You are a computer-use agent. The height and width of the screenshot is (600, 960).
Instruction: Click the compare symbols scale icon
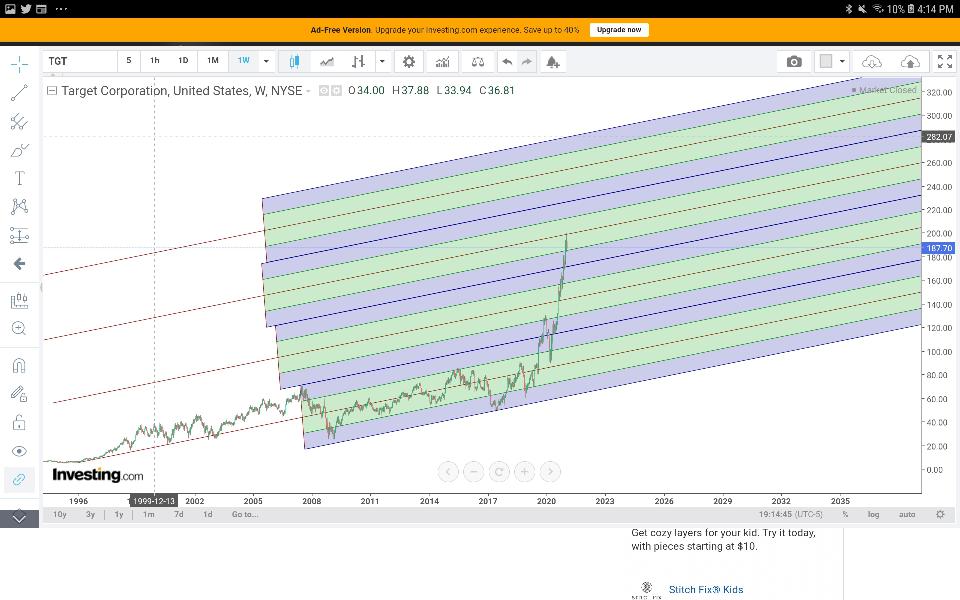(478, 61)
